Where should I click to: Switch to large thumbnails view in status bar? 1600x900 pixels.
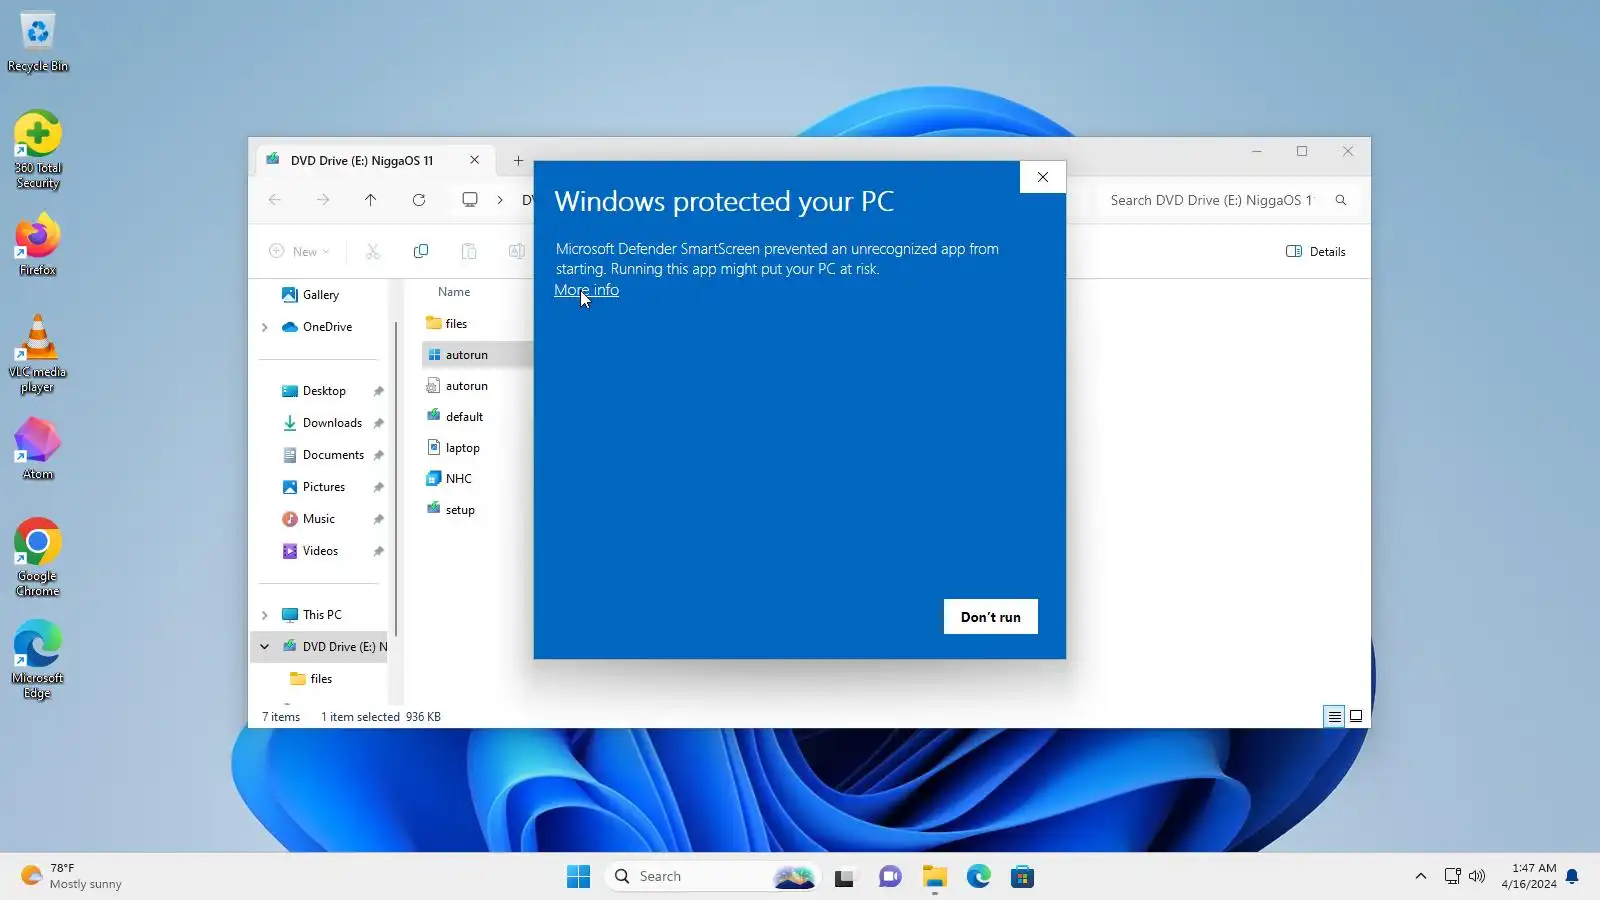tap(1356, 716)
